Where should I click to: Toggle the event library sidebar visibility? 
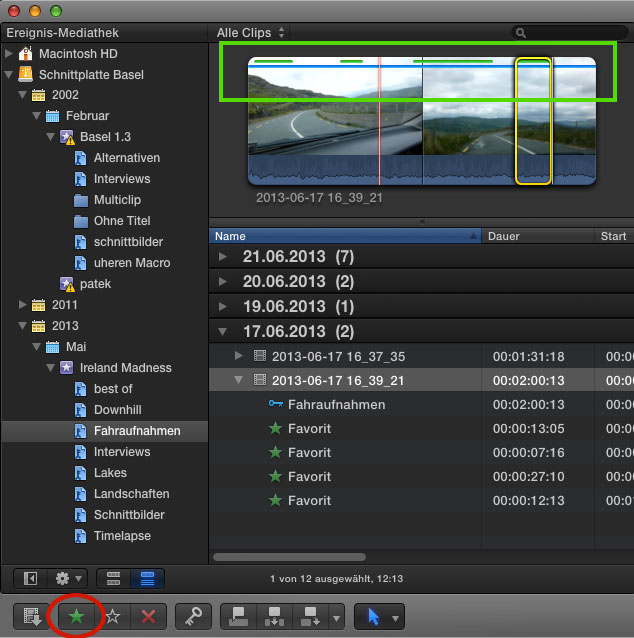[31, 578]
